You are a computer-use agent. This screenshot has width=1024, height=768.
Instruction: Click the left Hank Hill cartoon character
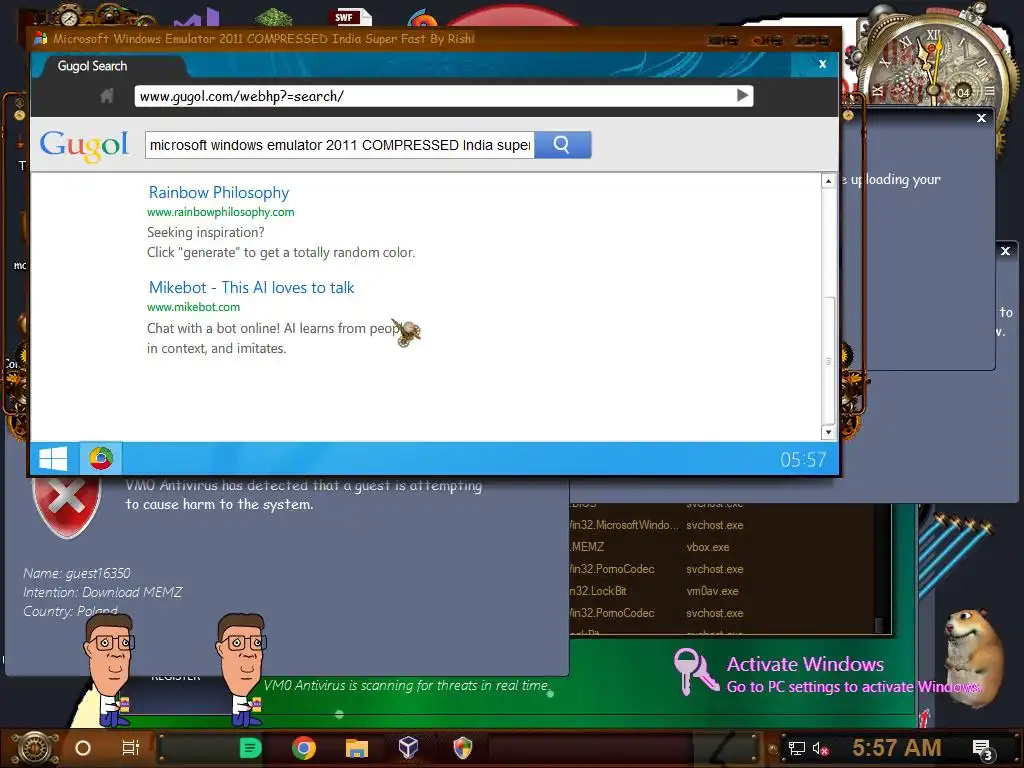tap(110, 671)
